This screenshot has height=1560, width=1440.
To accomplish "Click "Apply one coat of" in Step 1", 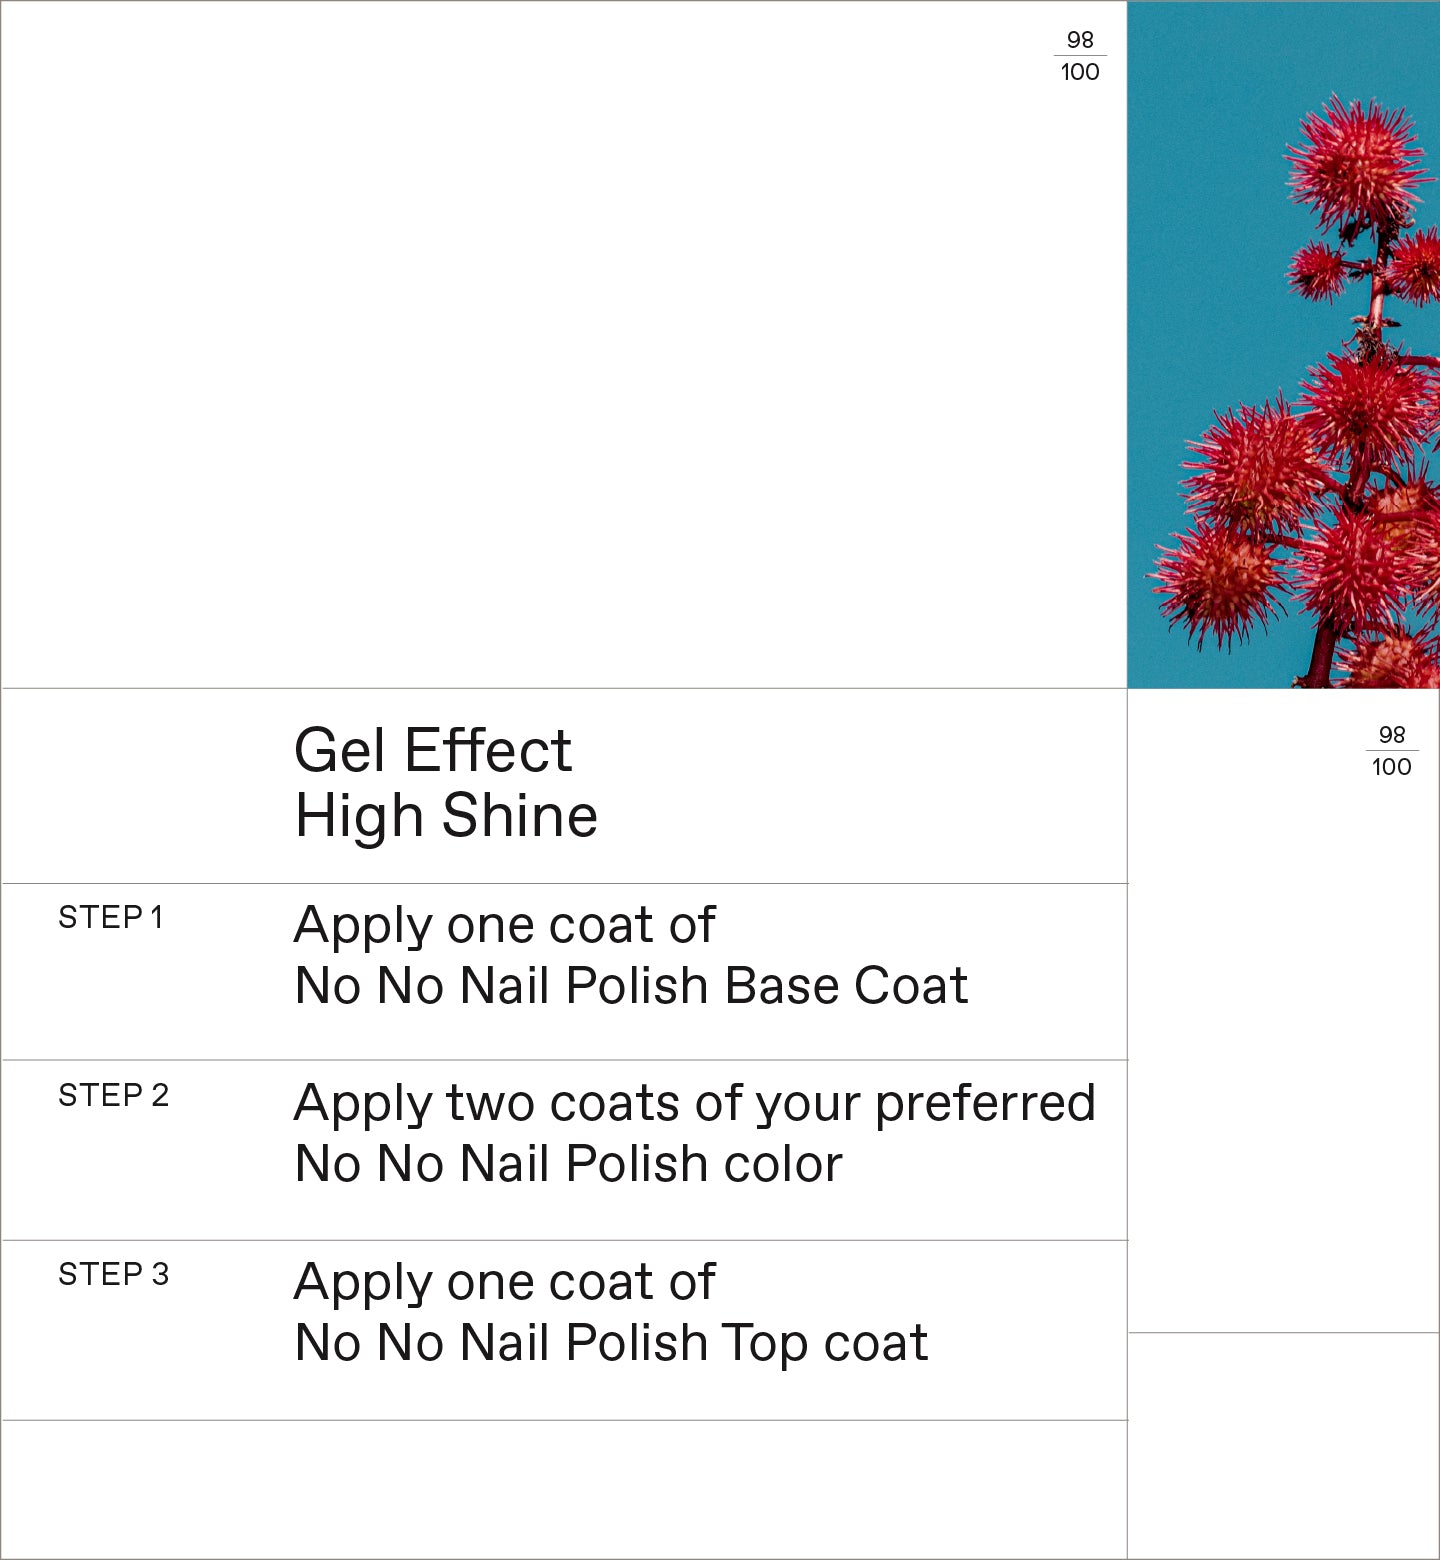I will 504,925.
